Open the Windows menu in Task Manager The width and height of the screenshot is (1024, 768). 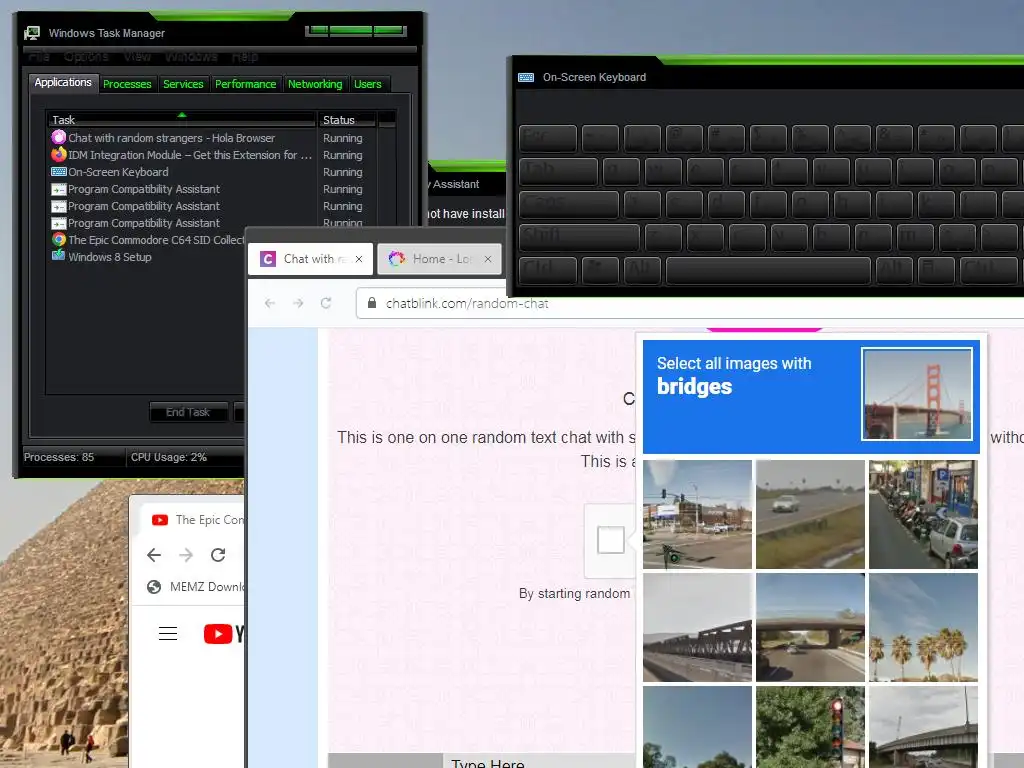pyautogui.click(x=191, y=57)
